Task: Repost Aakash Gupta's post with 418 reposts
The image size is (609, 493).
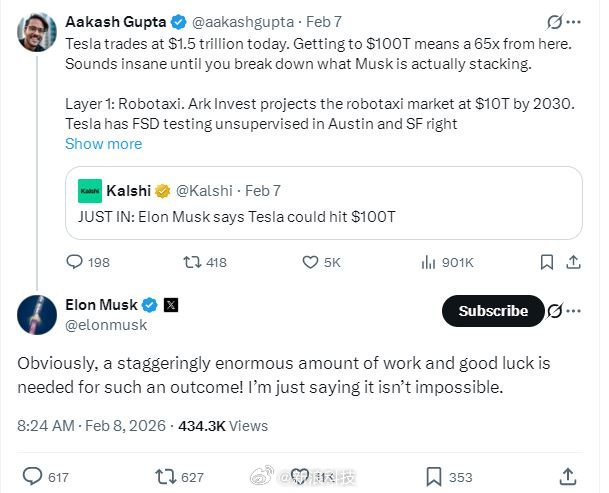Action: point(187,262)
